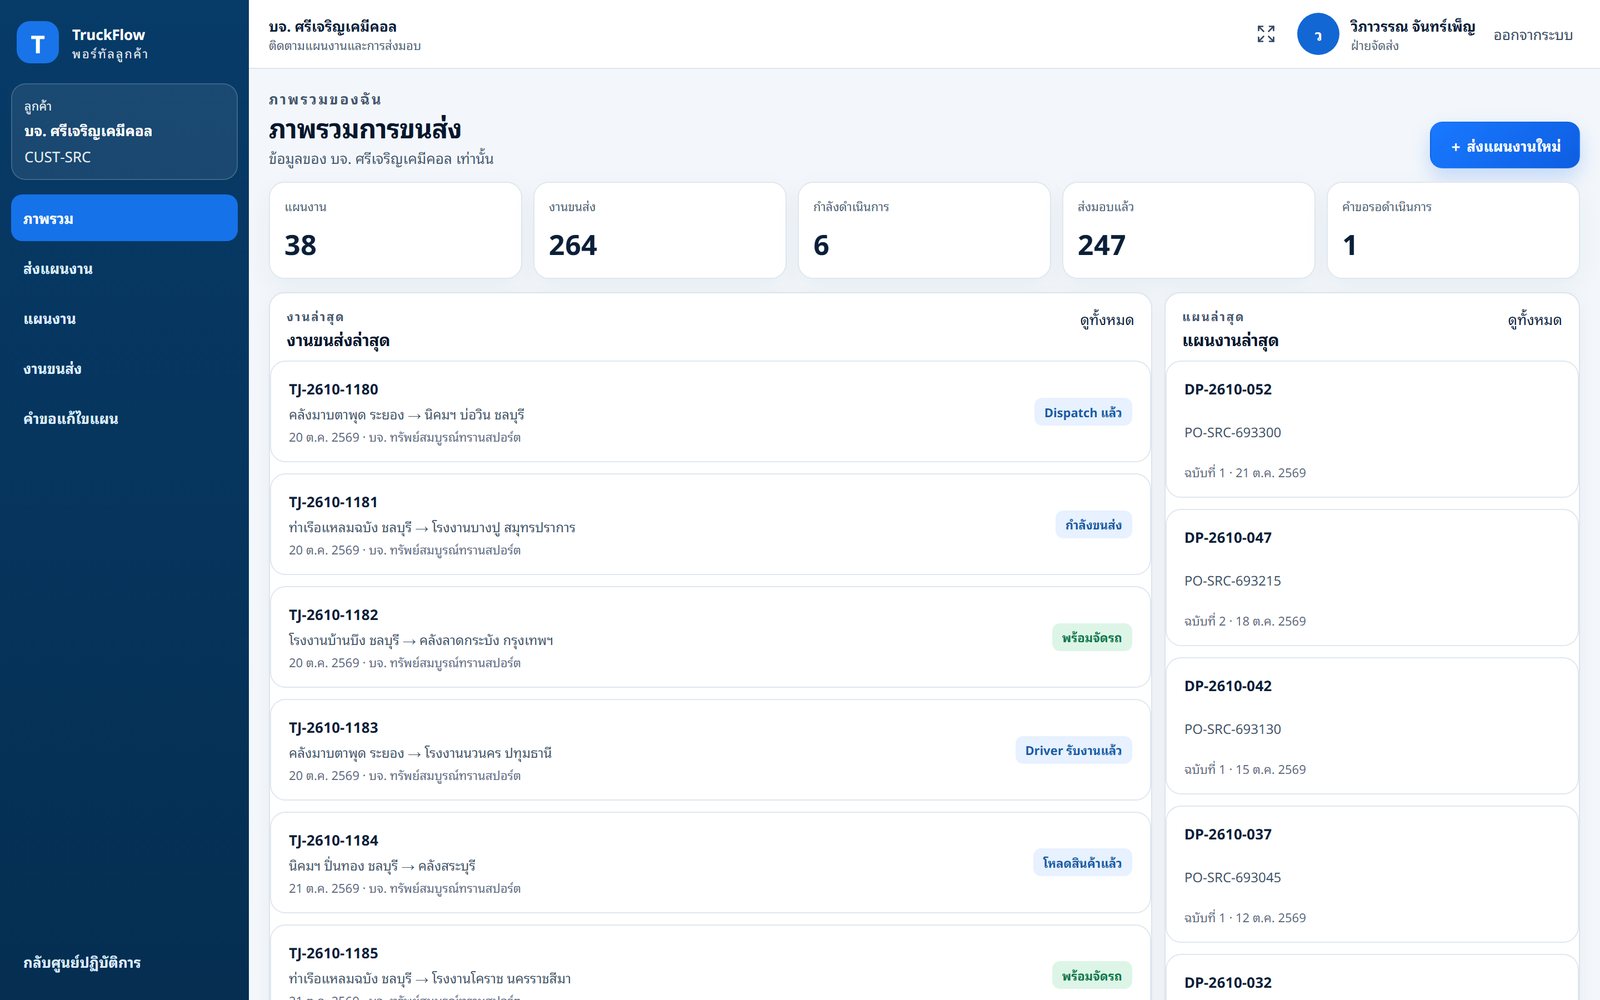Screen dimensions: 1600x1000
Task: Open plan DP-2610-052
Action: point(1372,429)
